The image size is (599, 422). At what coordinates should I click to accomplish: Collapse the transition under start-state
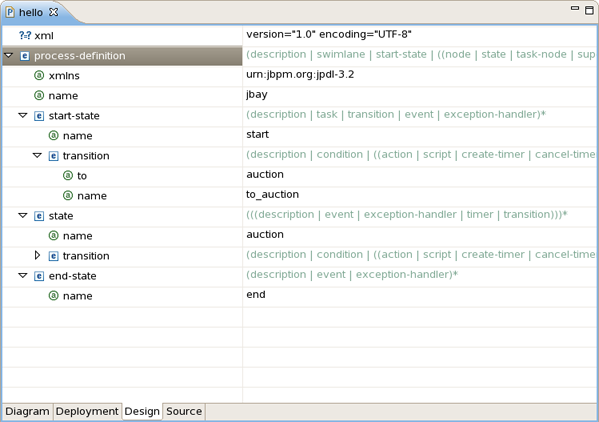37,155
